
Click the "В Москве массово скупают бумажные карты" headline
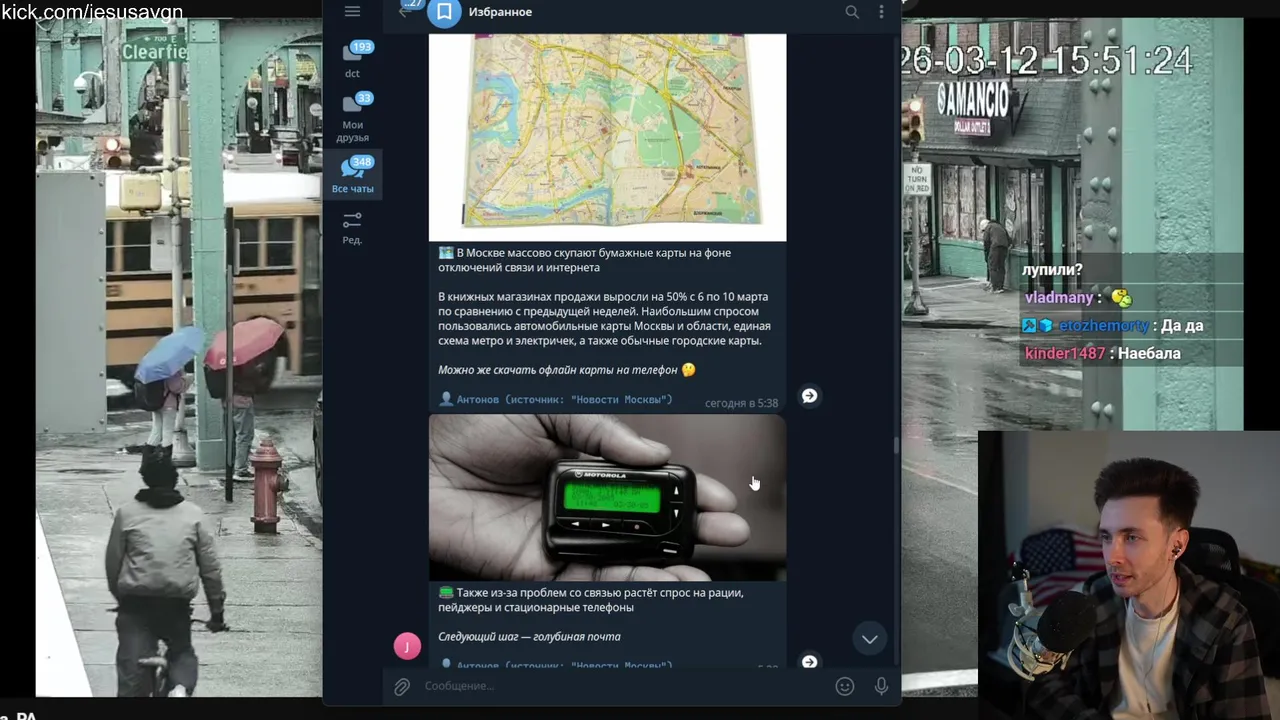tap(584, 260)
